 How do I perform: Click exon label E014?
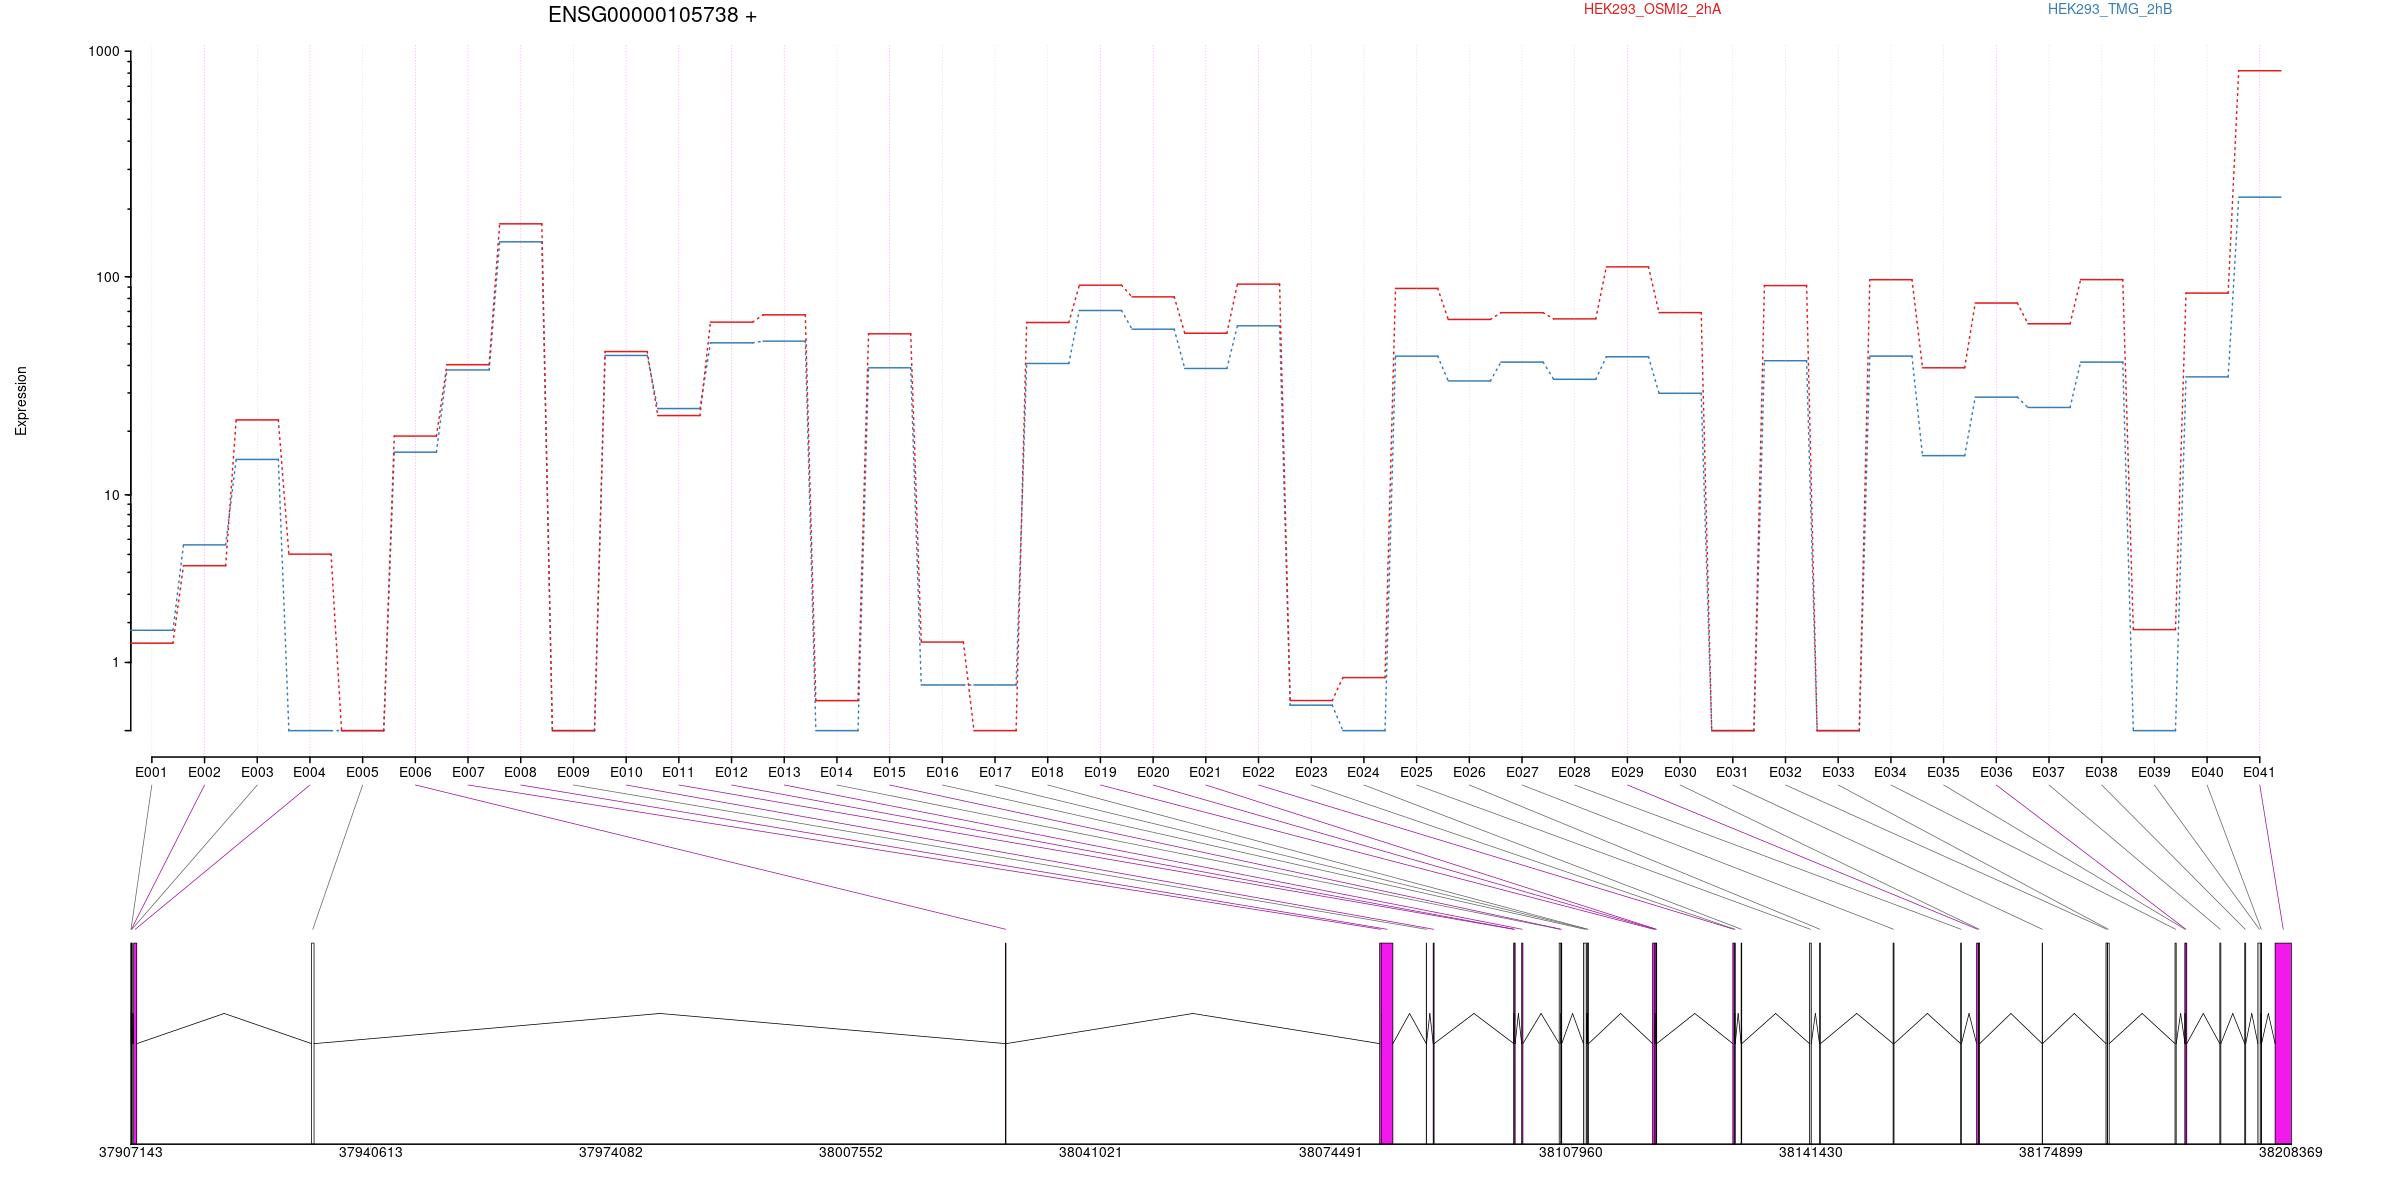(836, 772)
